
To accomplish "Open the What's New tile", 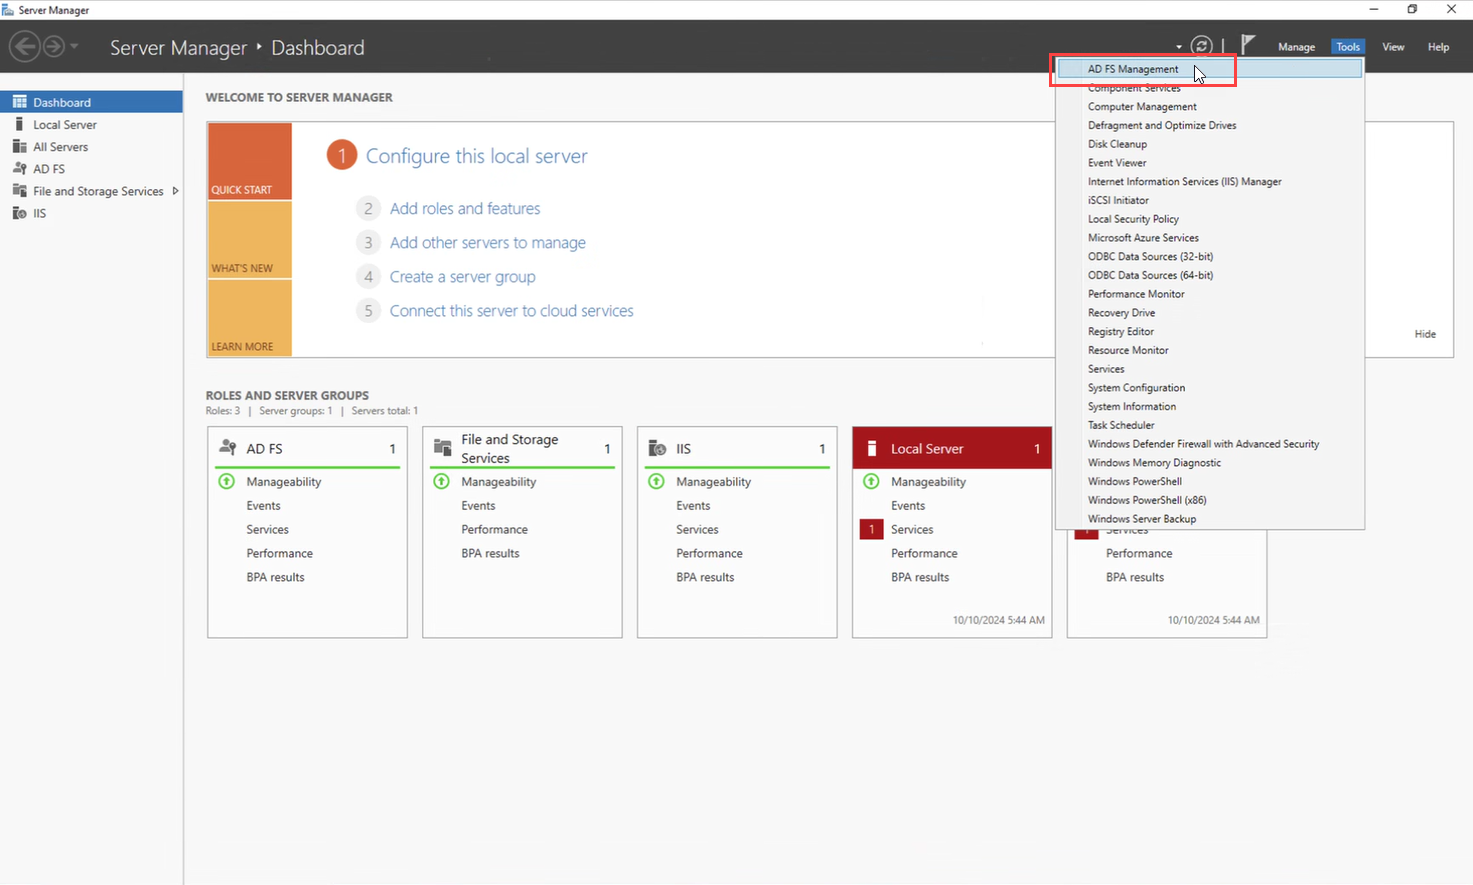I will [x=250, y=239].
